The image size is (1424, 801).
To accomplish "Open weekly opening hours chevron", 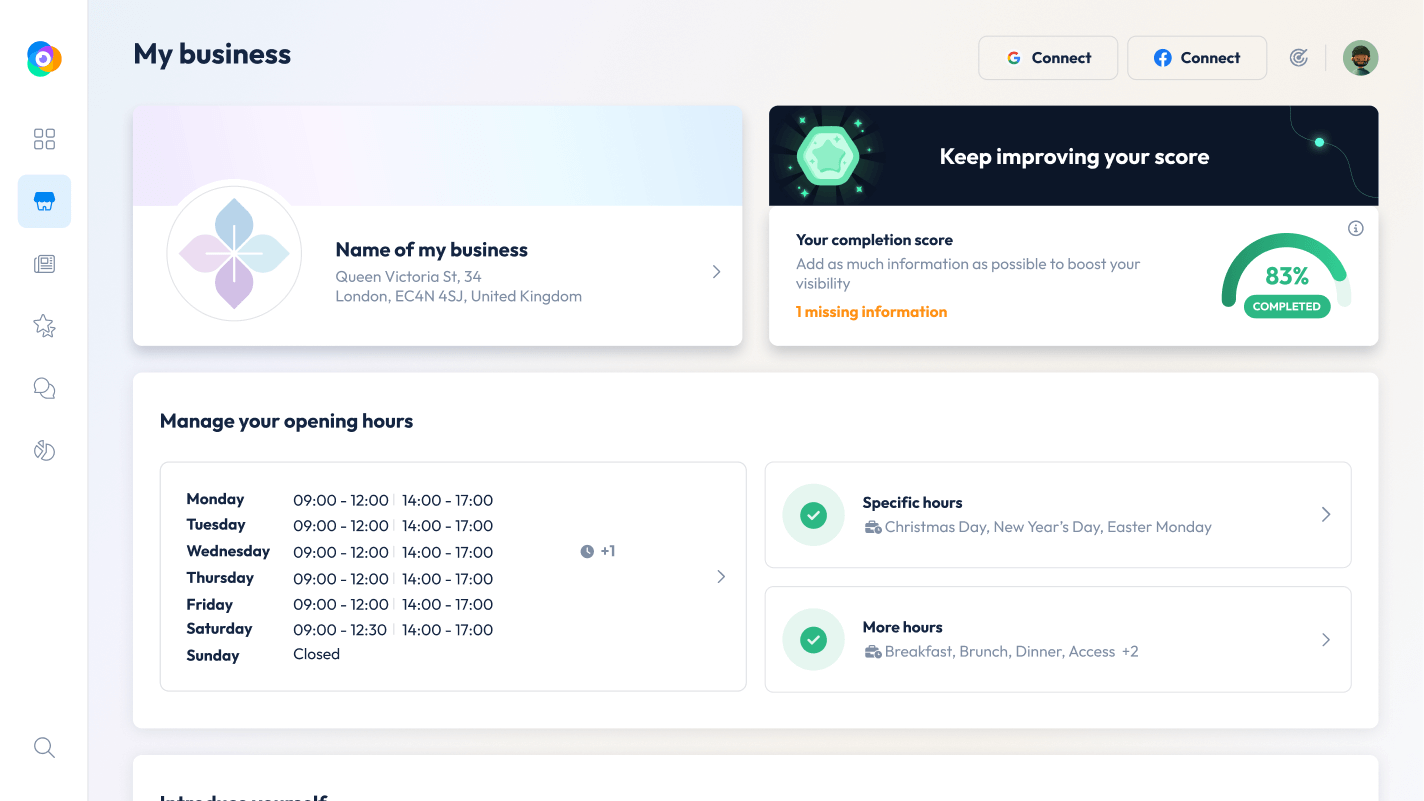I will pyautogui.click(x=721, y=577).
